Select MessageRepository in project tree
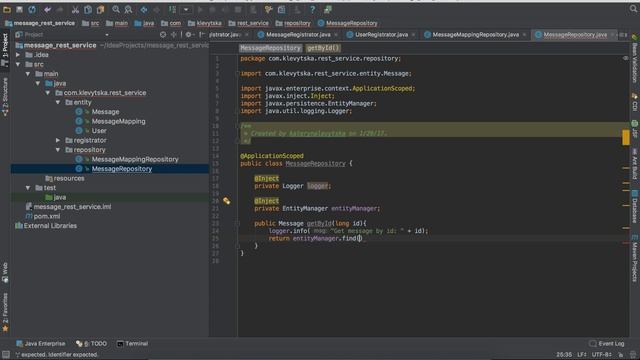640x360 pixels. 122,169
